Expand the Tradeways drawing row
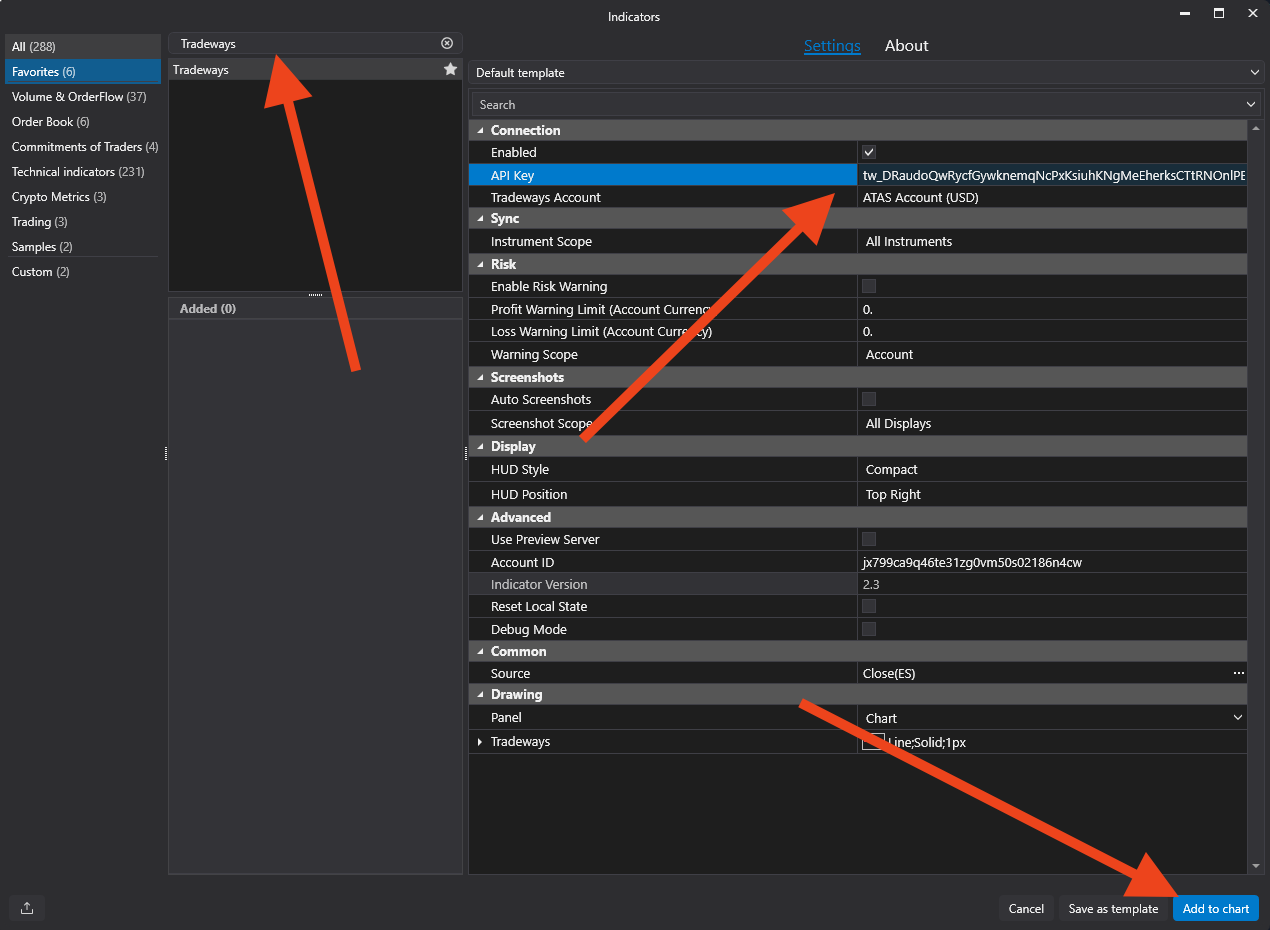The height and width of the screenshot is (930, 1270). click(480, 742)
